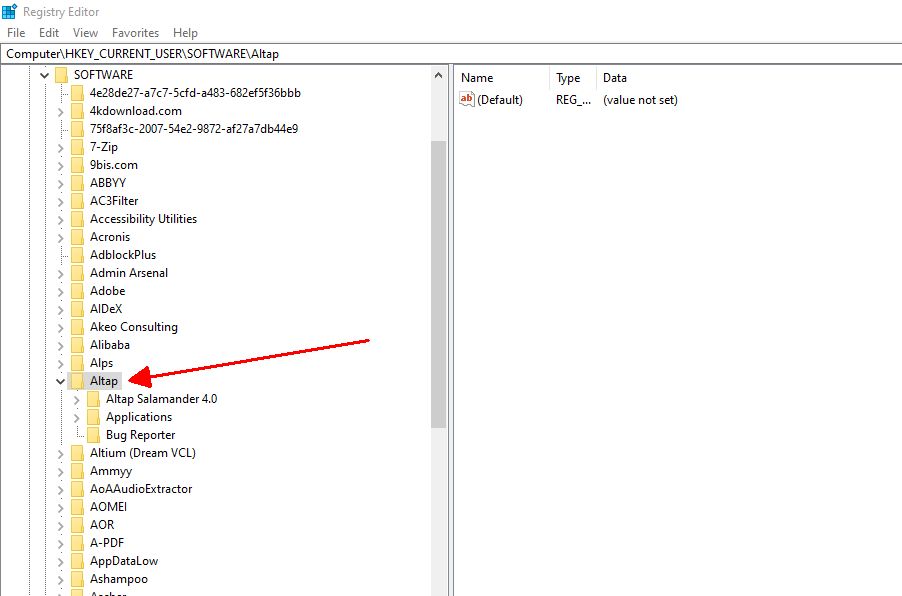
Task: Click the folder icon next to 7-Zip
Action: 77,147
